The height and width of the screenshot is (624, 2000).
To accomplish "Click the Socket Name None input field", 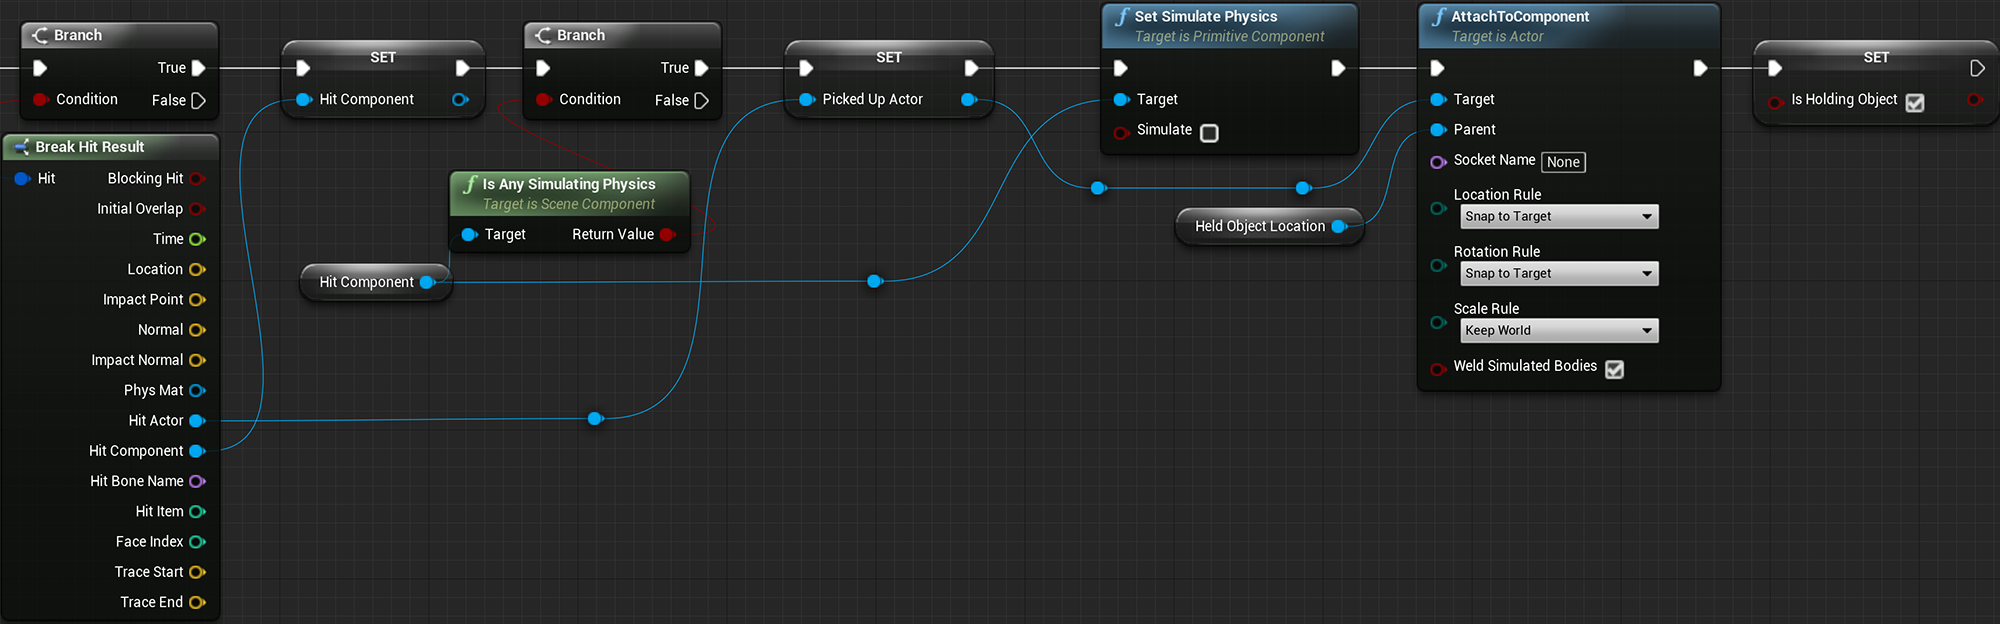I will point(1563,162).
